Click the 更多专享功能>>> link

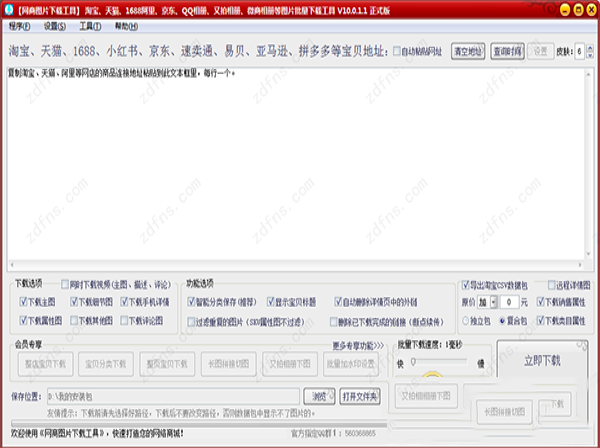358,346
